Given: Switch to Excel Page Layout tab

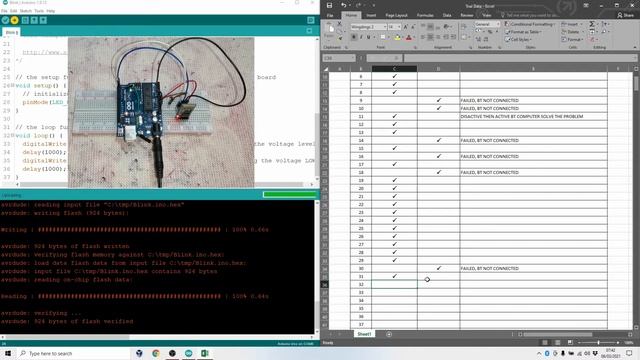Looking at the screenshot, I should point(396,15).
